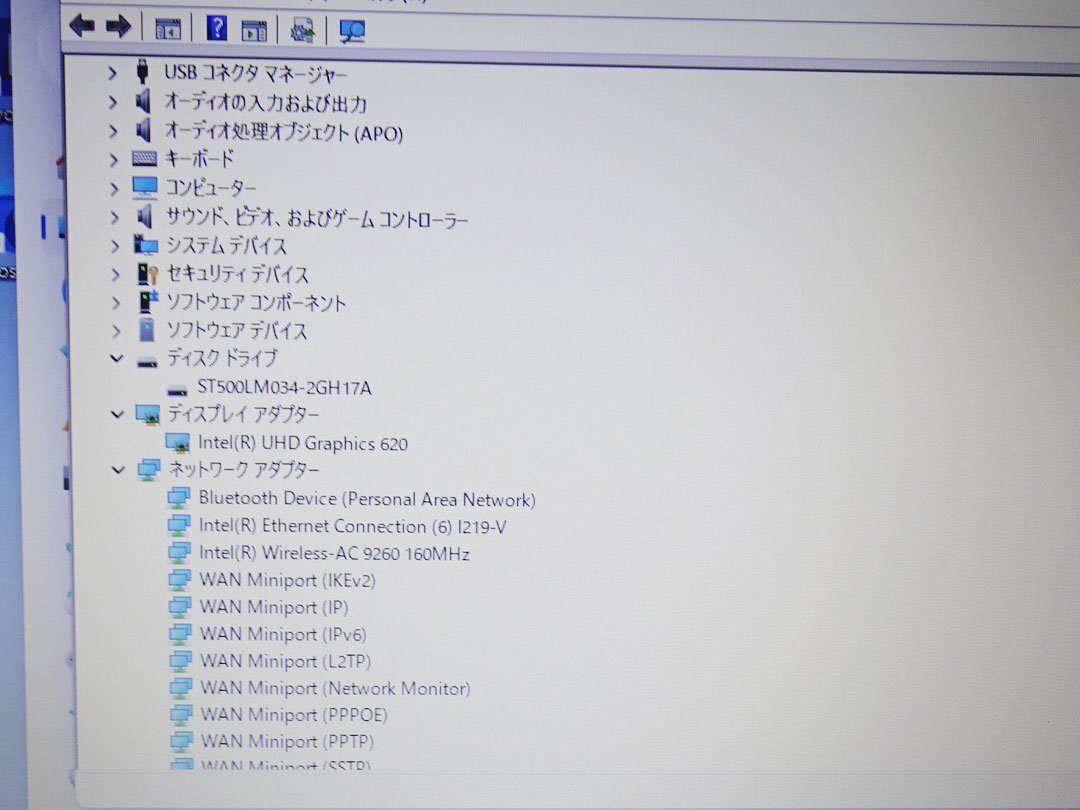The width and height of the screenshot is (1080, 810).
Task: Select WAN Miniport (Network Monitor)
Action: coord(335,688)
